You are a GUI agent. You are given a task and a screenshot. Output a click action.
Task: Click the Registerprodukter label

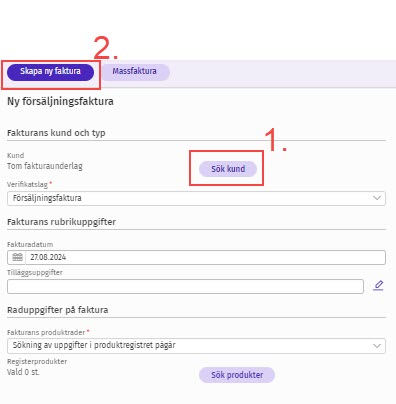(37, 361)
